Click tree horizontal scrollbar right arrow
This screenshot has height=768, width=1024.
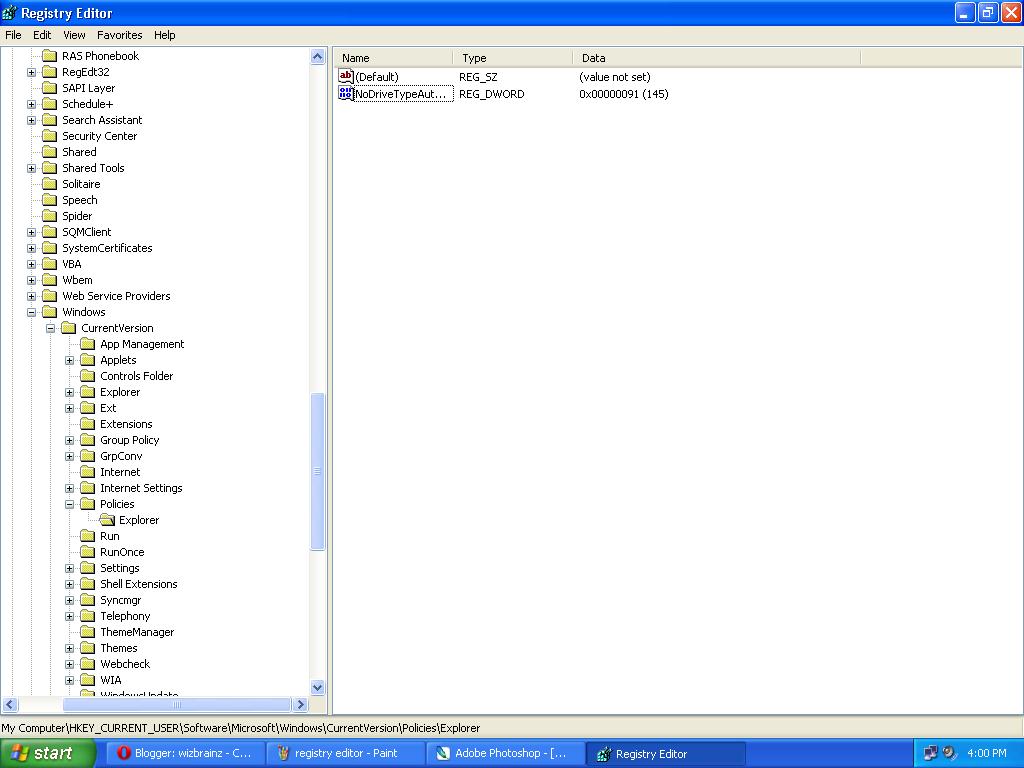point(301,705)
